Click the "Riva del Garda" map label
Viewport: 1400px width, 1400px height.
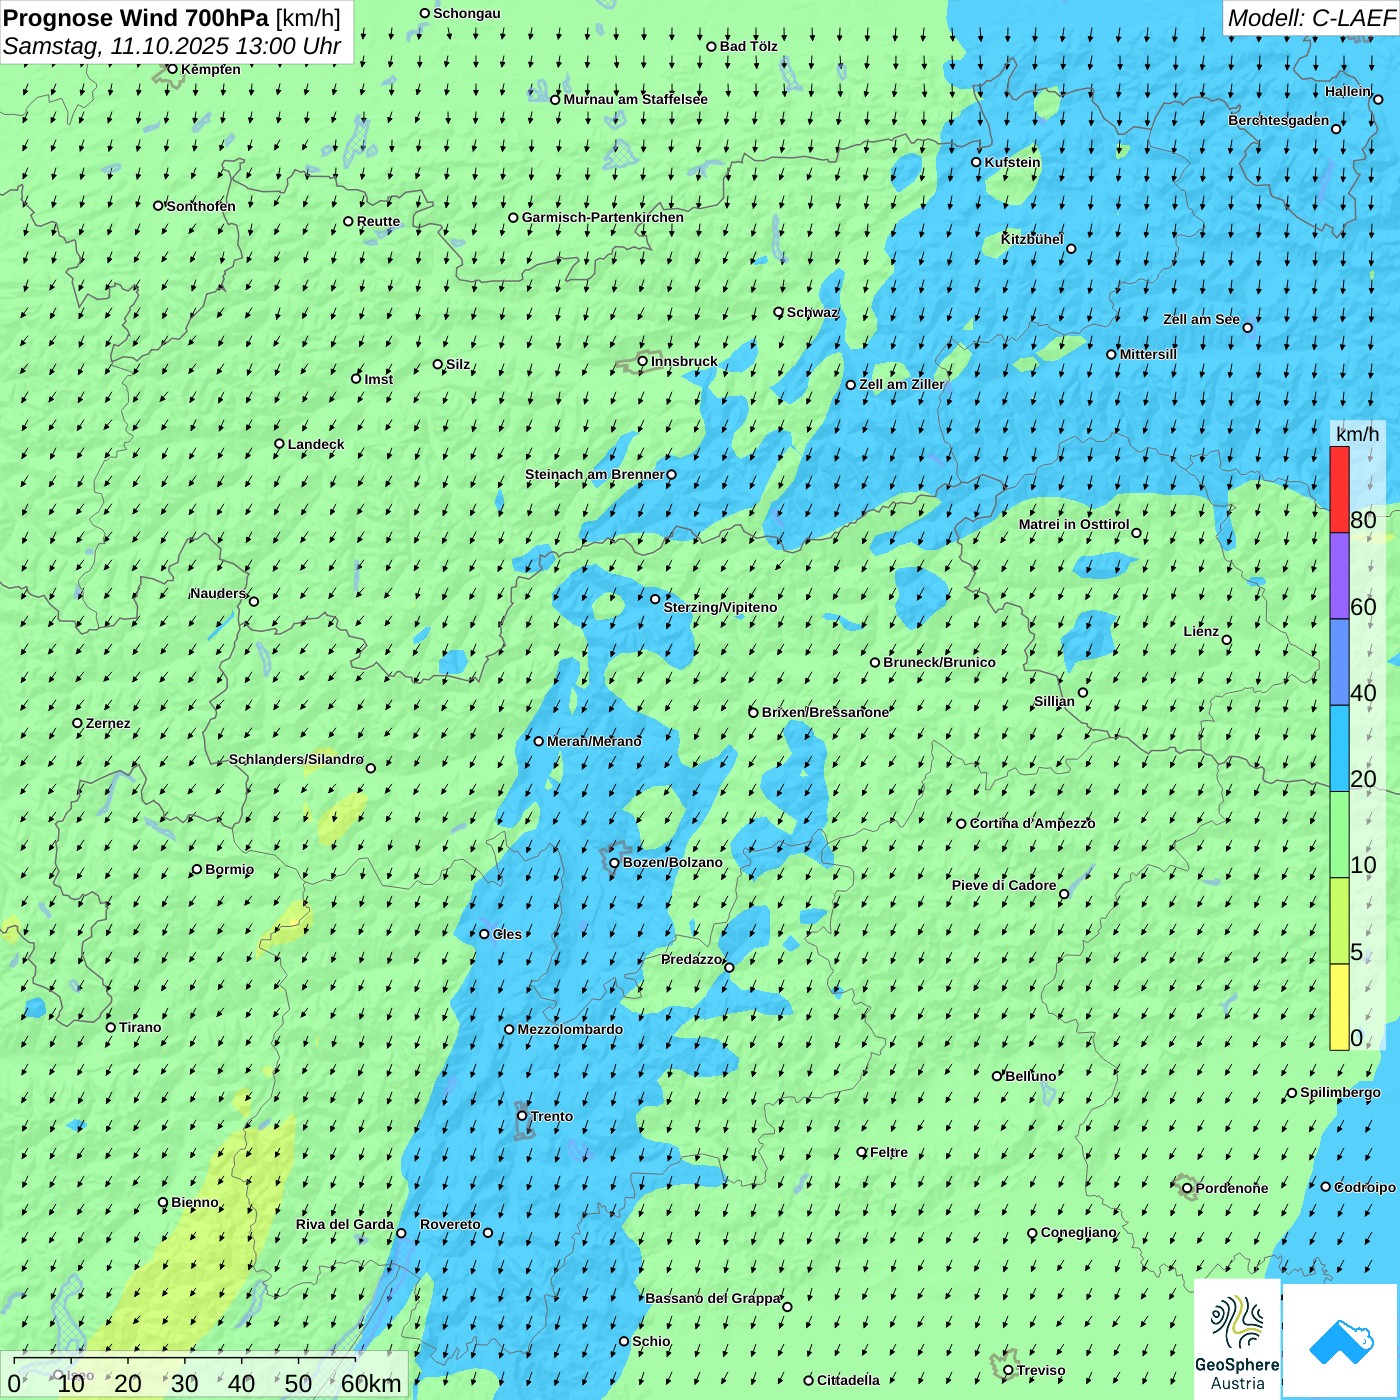click(345, 1224)
